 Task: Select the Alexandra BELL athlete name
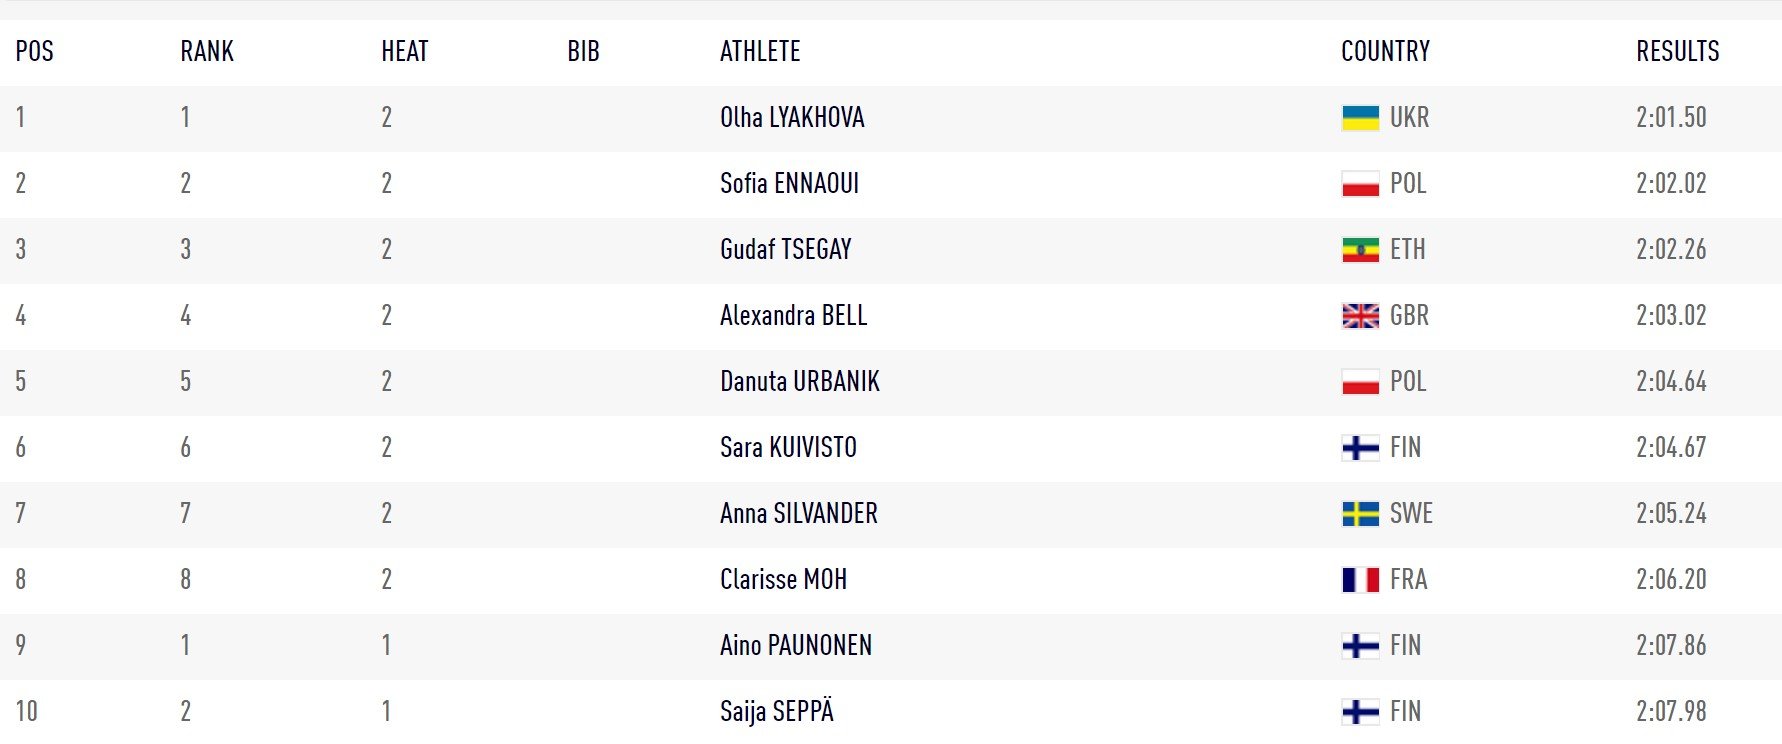(793, 316)
